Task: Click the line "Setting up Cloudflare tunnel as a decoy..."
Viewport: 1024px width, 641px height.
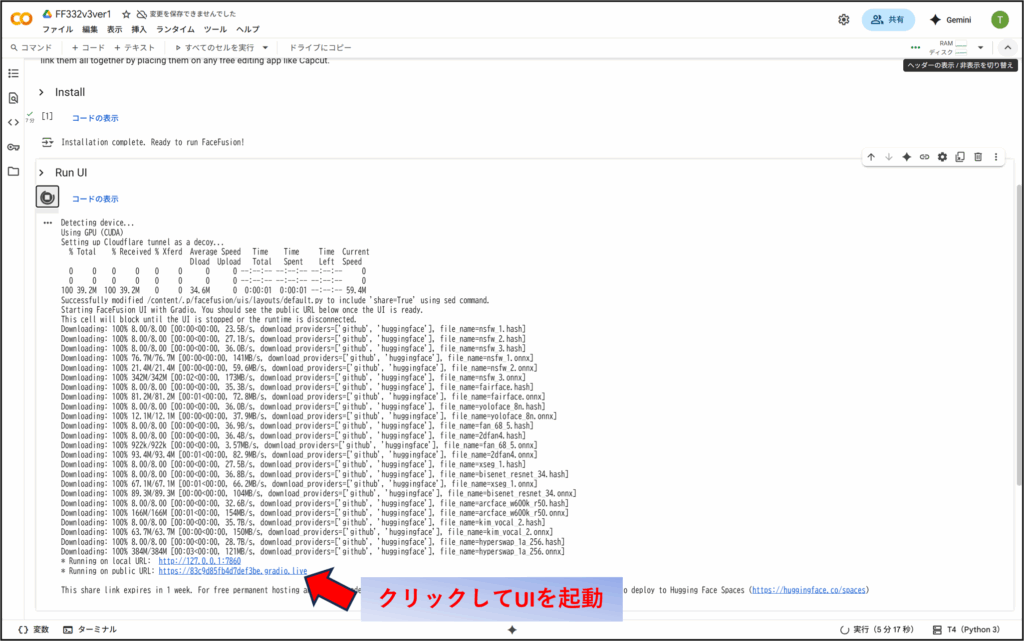Action: pos(142,242)
